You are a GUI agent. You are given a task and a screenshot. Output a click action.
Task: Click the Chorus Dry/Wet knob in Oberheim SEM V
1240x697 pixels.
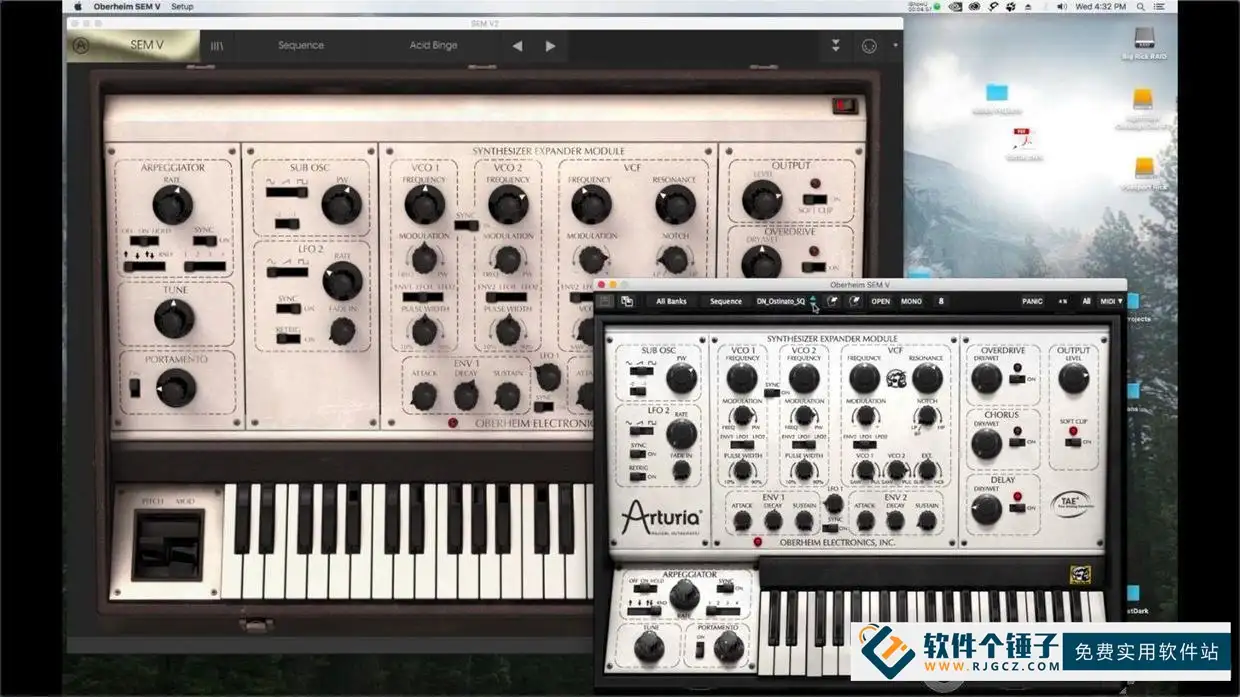986,443
